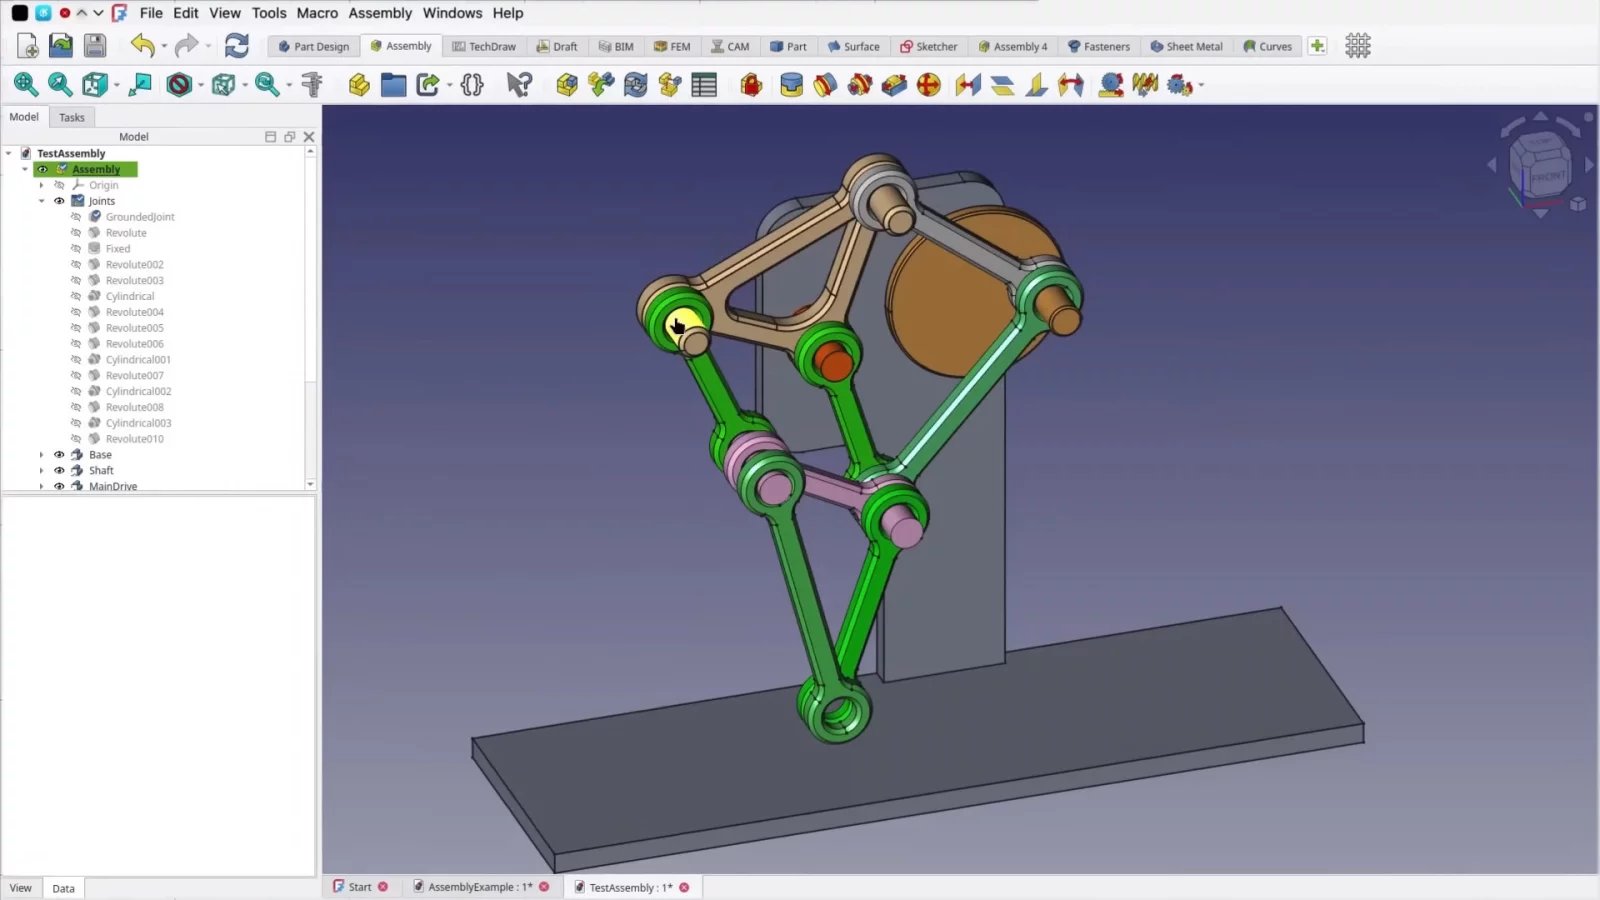Add workbench with green plus button
This screenshot has width=1600, height=900.
(x=1317, y=46)
